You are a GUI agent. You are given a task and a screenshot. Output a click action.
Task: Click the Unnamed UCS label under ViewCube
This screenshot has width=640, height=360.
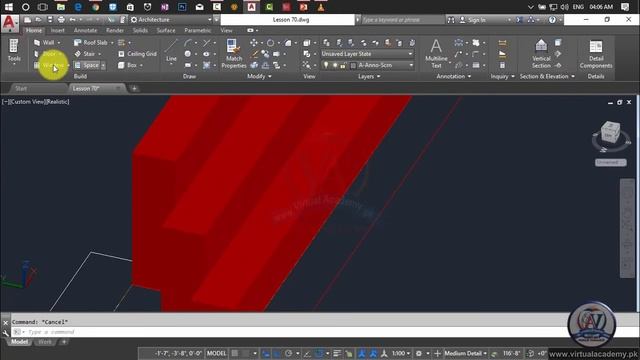(x=610, y=162)
